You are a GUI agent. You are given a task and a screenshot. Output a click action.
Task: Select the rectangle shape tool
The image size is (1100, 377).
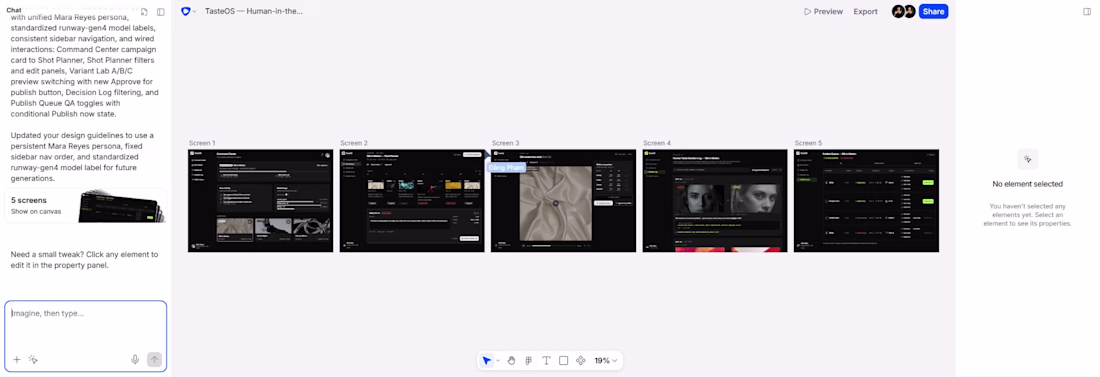click(563, 360)
